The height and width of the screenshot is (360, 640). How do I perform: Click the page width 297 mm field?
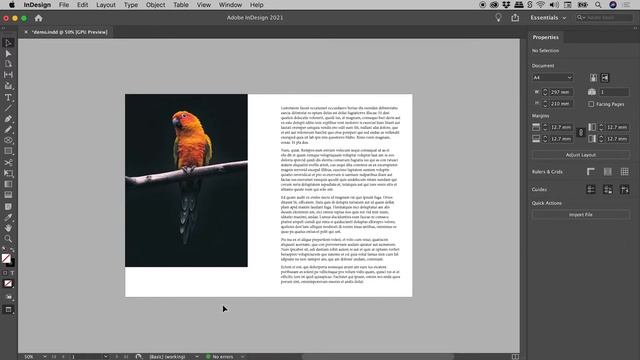pyautogui.click(x=561, y=92)
